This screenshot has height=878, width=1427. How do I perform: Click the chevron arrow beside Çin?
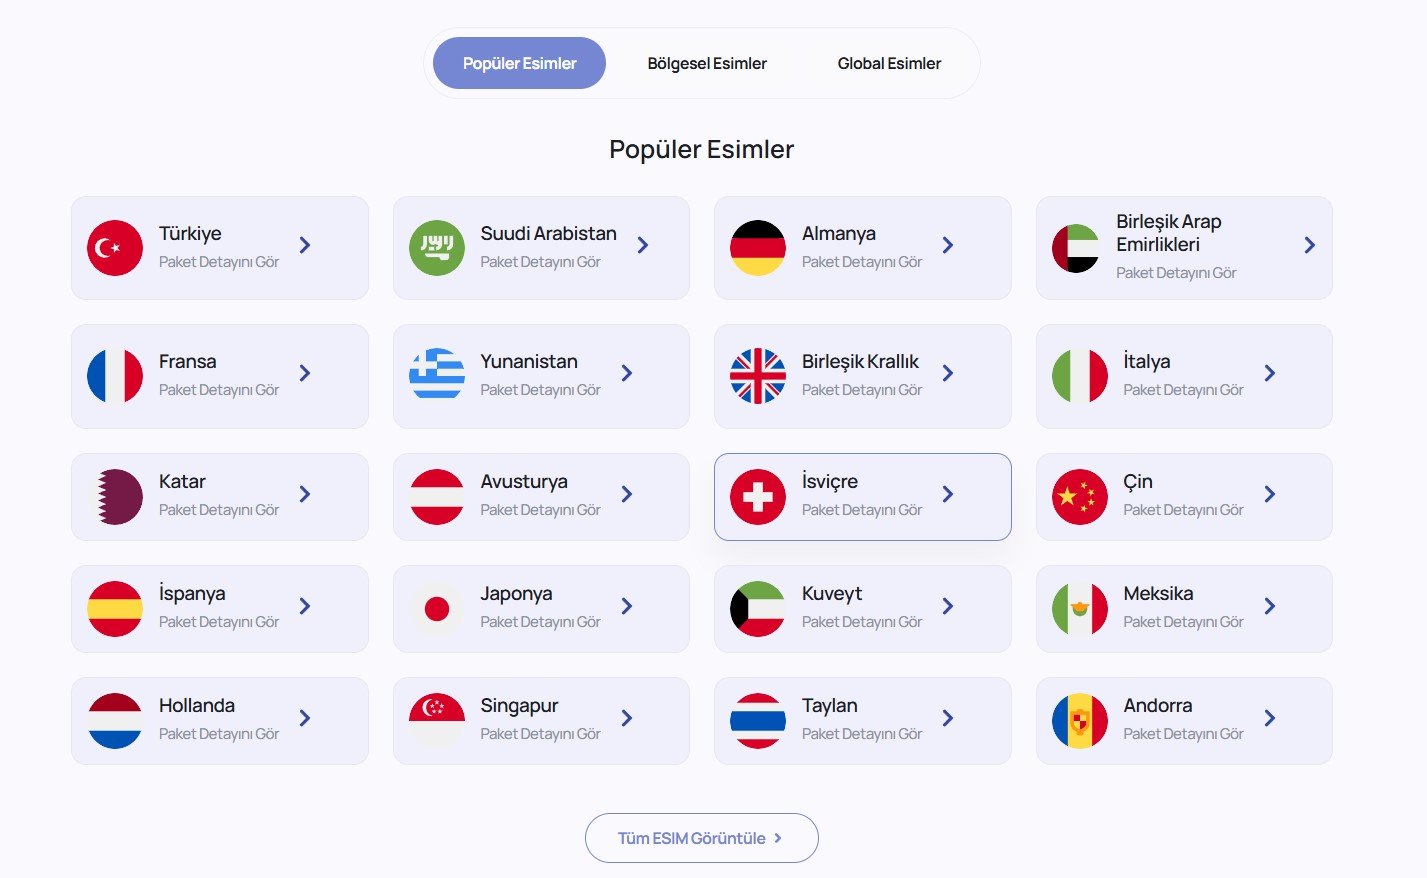tap(1270, 494)
